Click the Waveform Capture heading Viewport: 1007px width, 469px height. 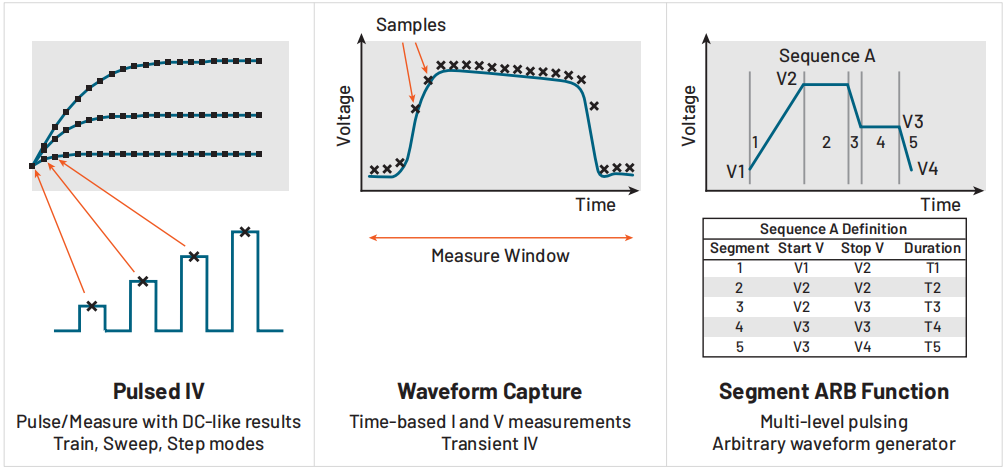click(x=490, y=391)
